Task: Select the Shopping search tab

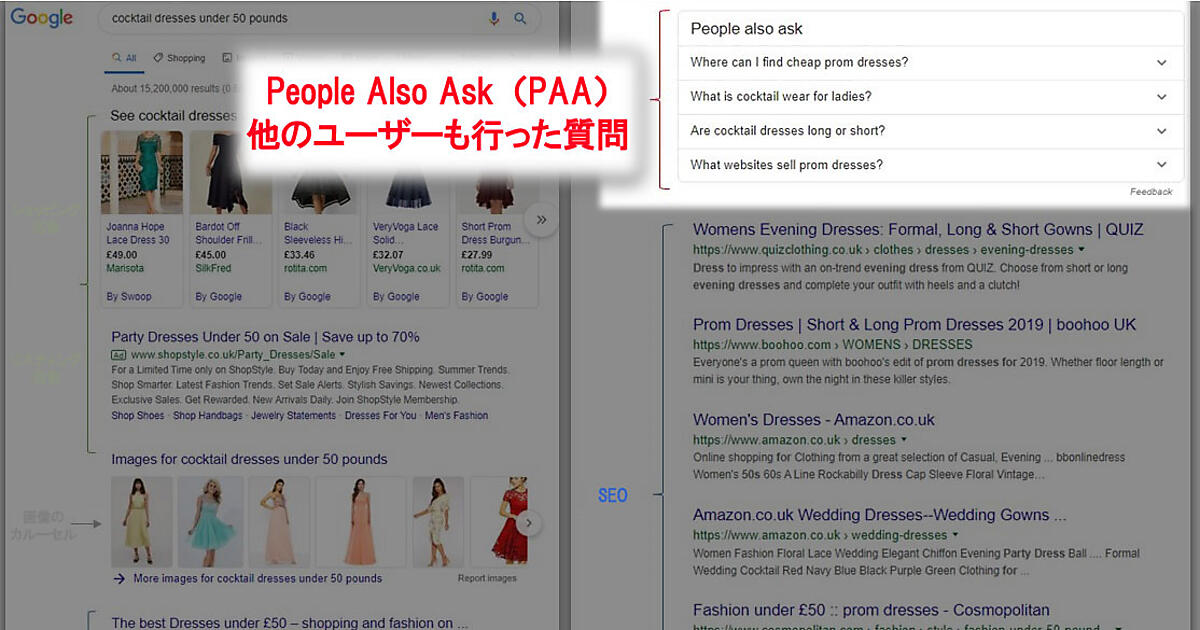Action: [x=179, y=58]
